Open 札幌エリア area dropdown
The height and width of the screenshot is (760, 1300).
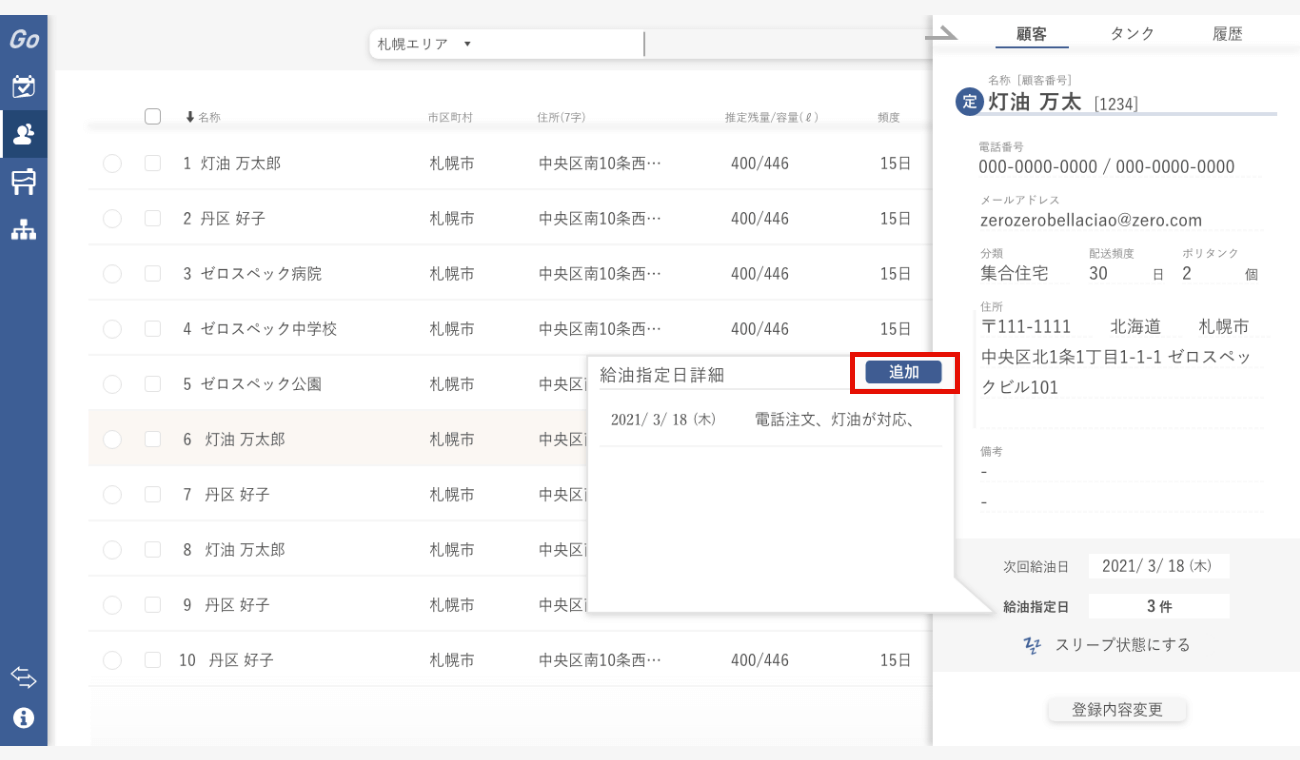pyautogui.click(x=424, y=44)
